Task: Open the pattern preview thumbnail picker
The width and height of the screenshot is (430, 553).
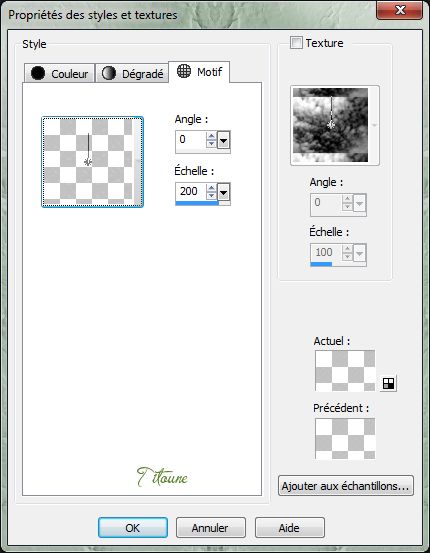Action: click(x=92, y=162)
